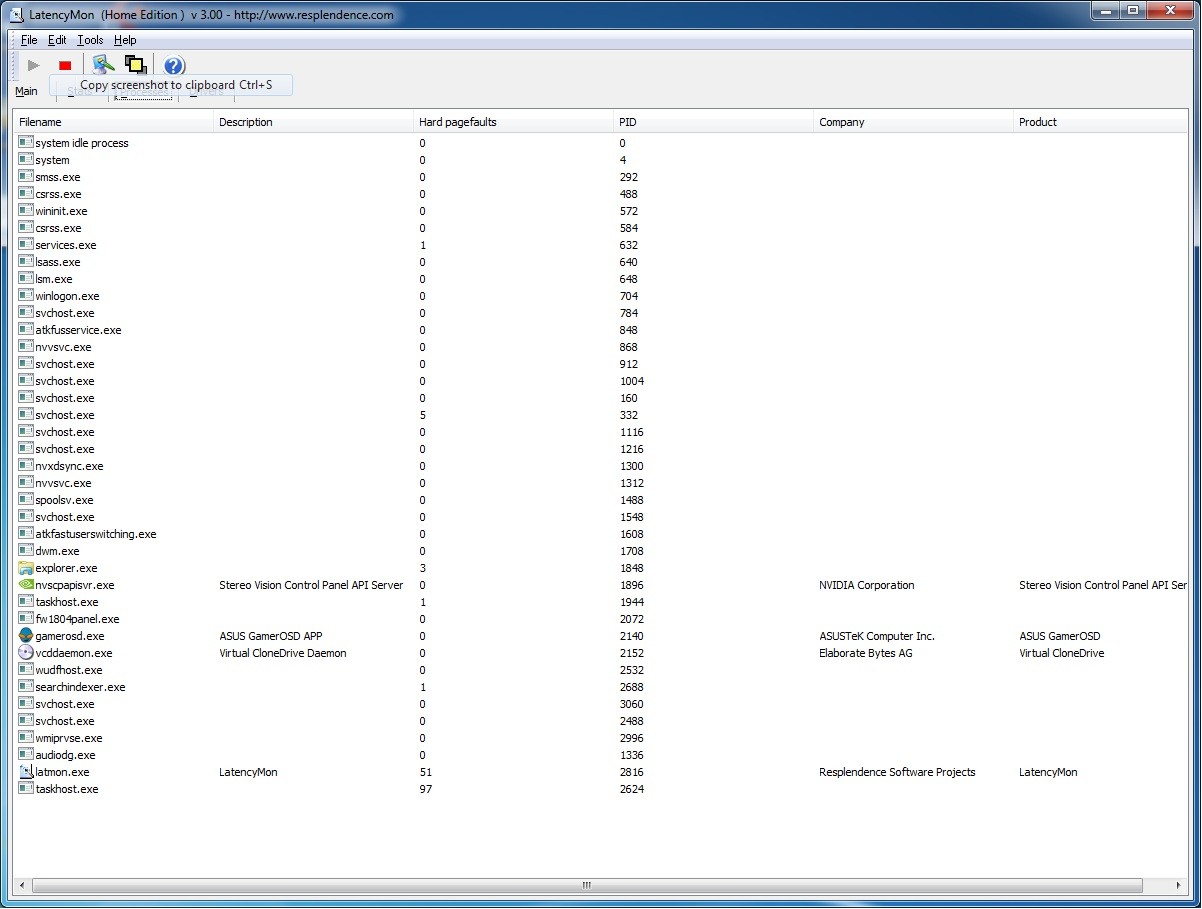Open help with the blue question mark icon
The width and height of the screenshot is (1202, 909).
click(173, 66)
